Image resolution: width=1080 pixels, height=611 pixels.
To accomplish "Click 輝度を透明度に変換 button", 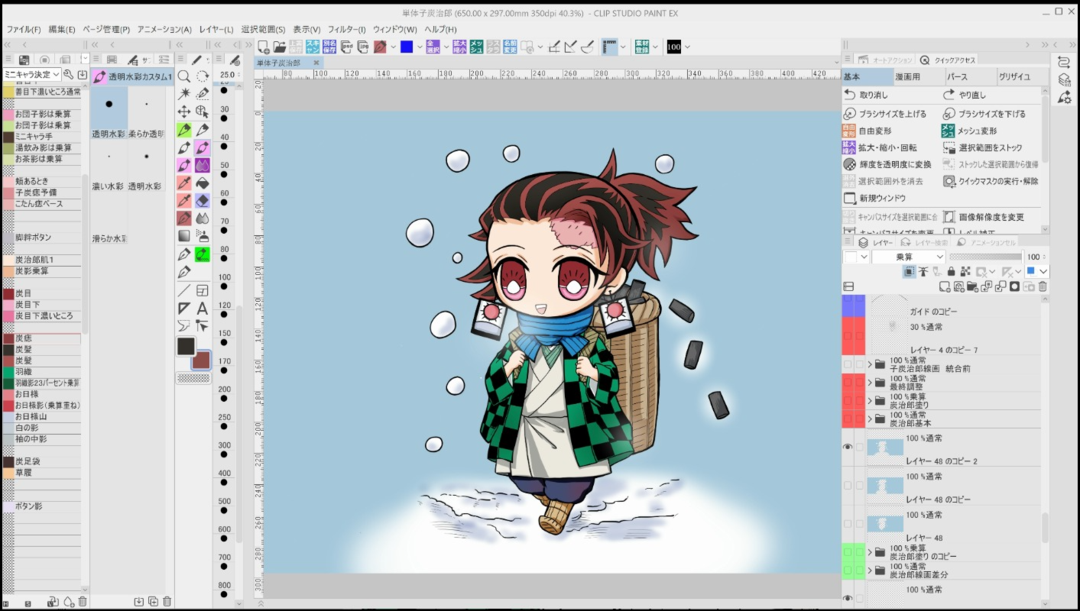I will (888, 164).
